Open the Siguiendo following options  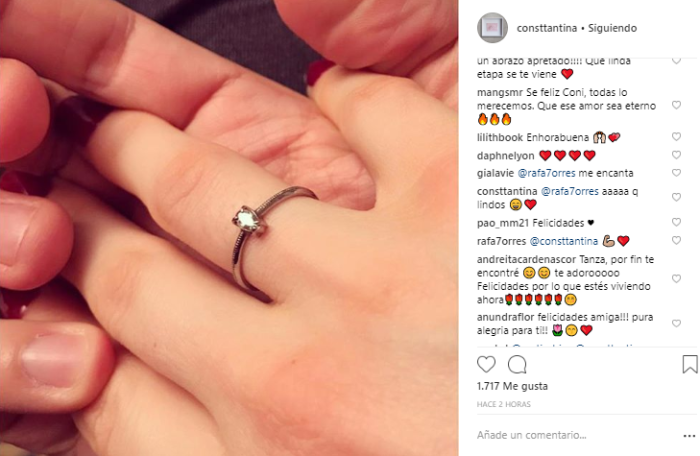tap(612, 28)
